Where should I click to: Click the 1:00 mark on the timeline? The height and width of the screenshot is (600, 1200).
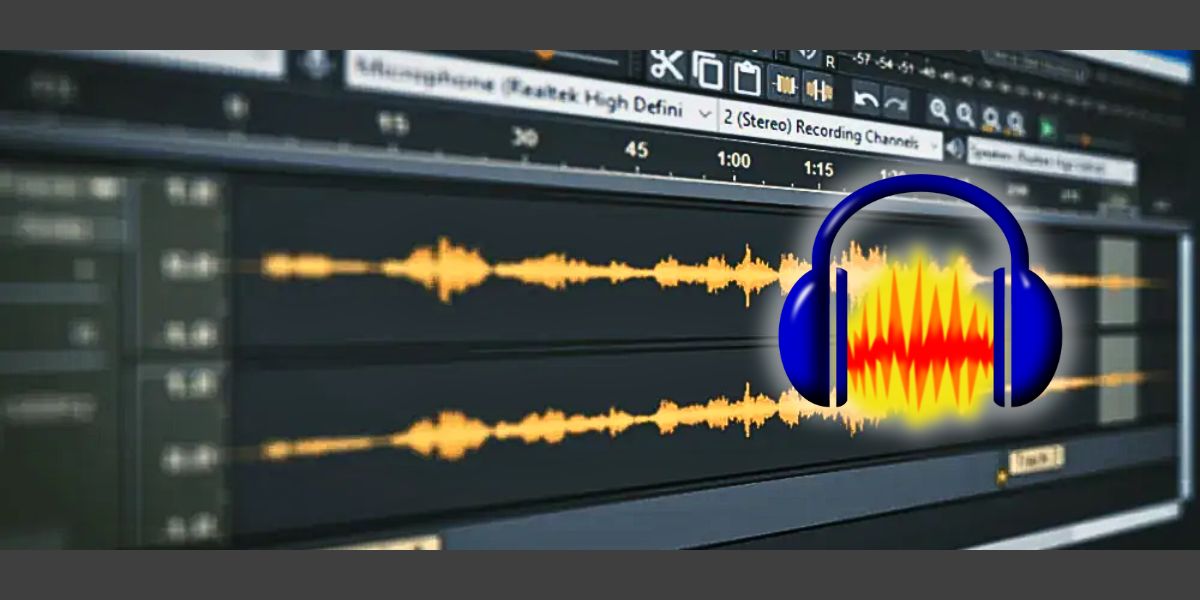733,160
